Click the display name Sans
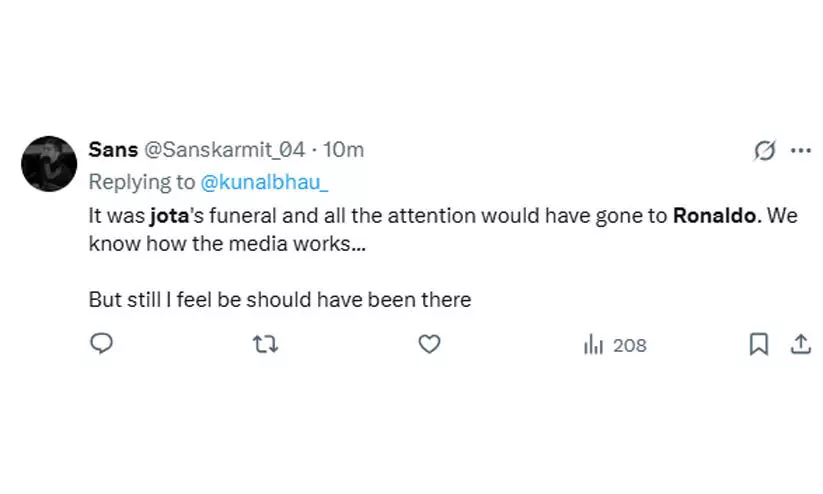 pyautogui.click(x=113, y=150)
